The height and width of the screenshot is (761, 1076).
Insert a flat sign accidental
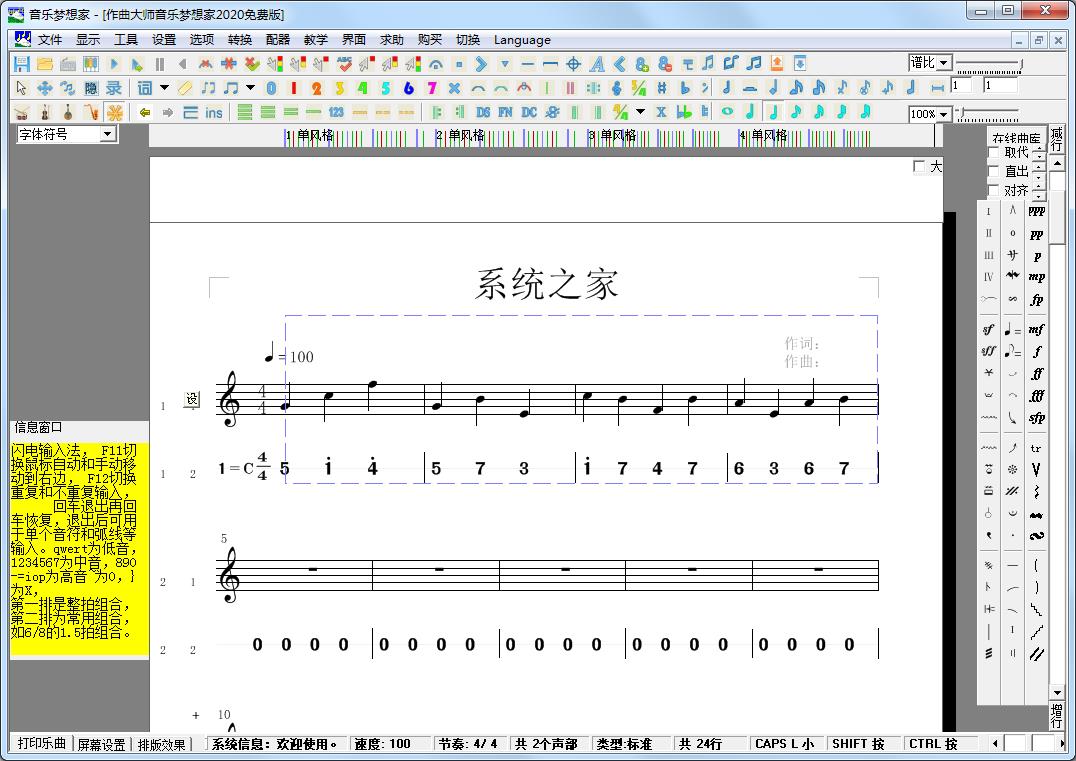click(684, 88)
